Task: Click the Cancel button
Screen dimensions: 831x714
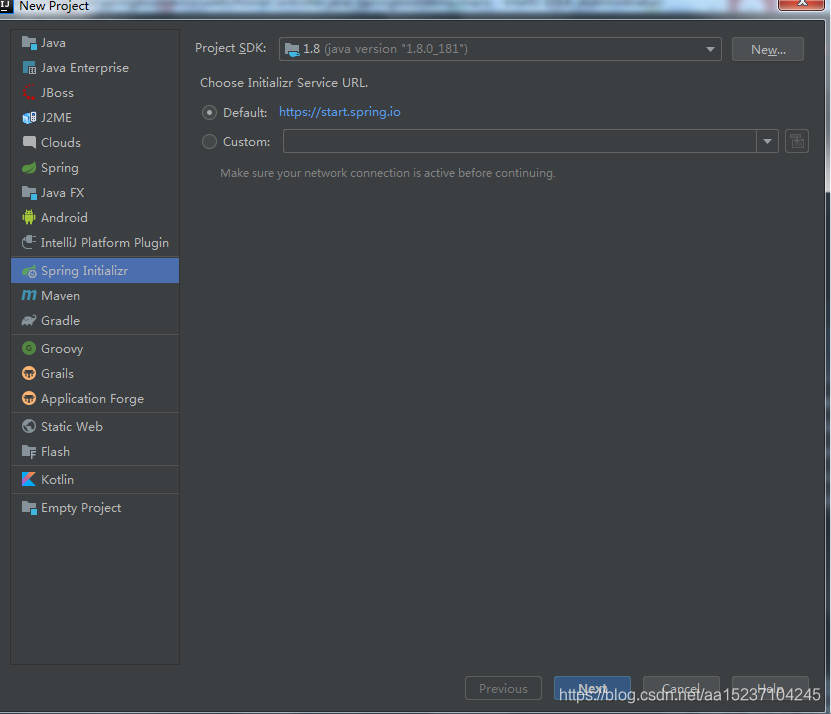Action: (x=682, y=688)
